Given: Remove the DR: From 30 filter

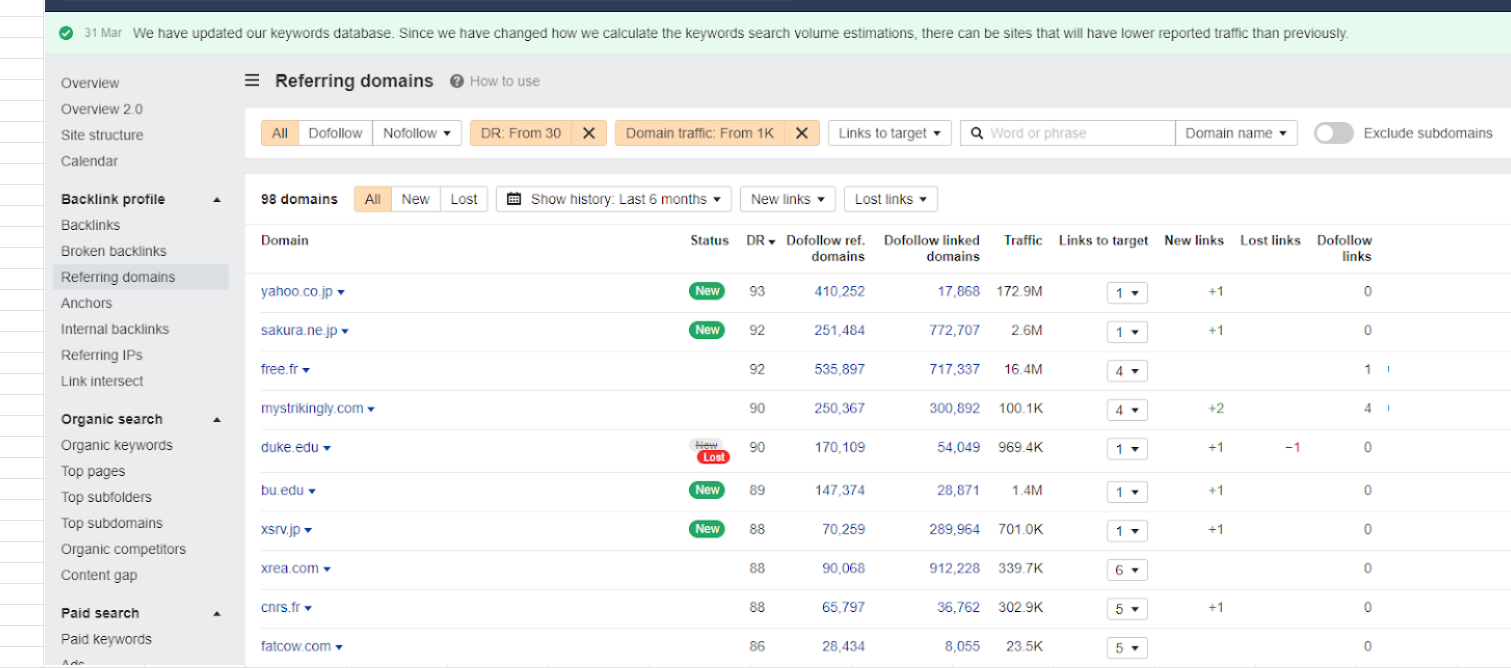Looking at the screenshot, I should [x=589, y=133].
